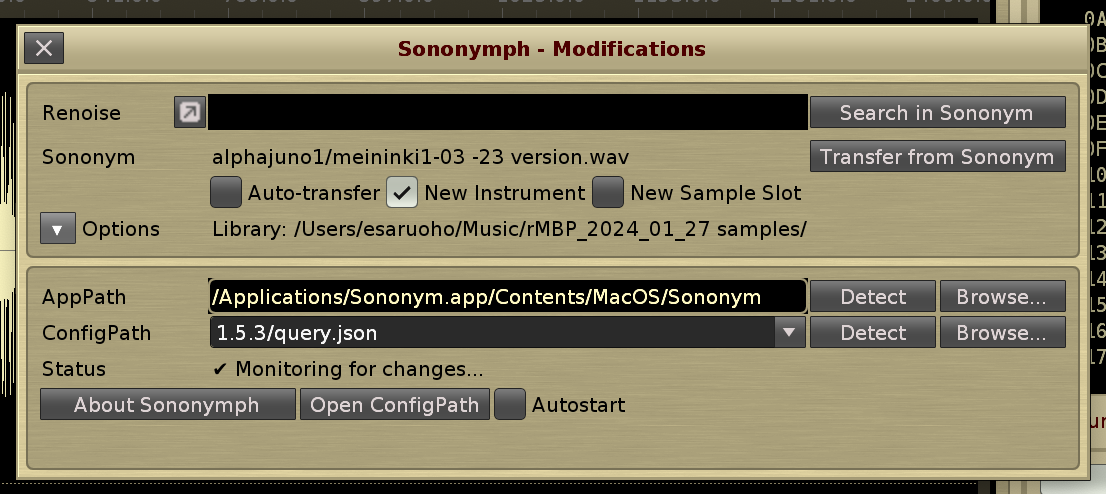Click the Renoise sample link arrow icon

pos(189,113)
